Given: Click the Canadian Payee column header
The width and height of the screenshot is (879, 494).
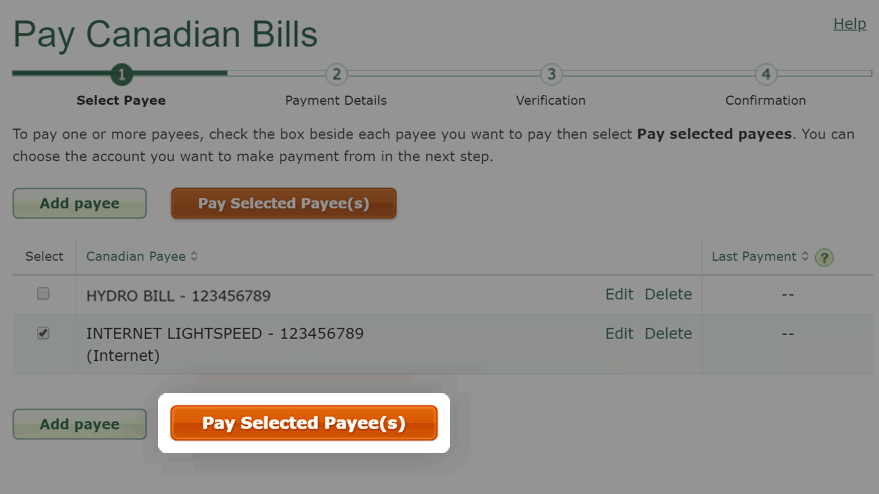Looking at the screenshot, I should coord(136,256).
